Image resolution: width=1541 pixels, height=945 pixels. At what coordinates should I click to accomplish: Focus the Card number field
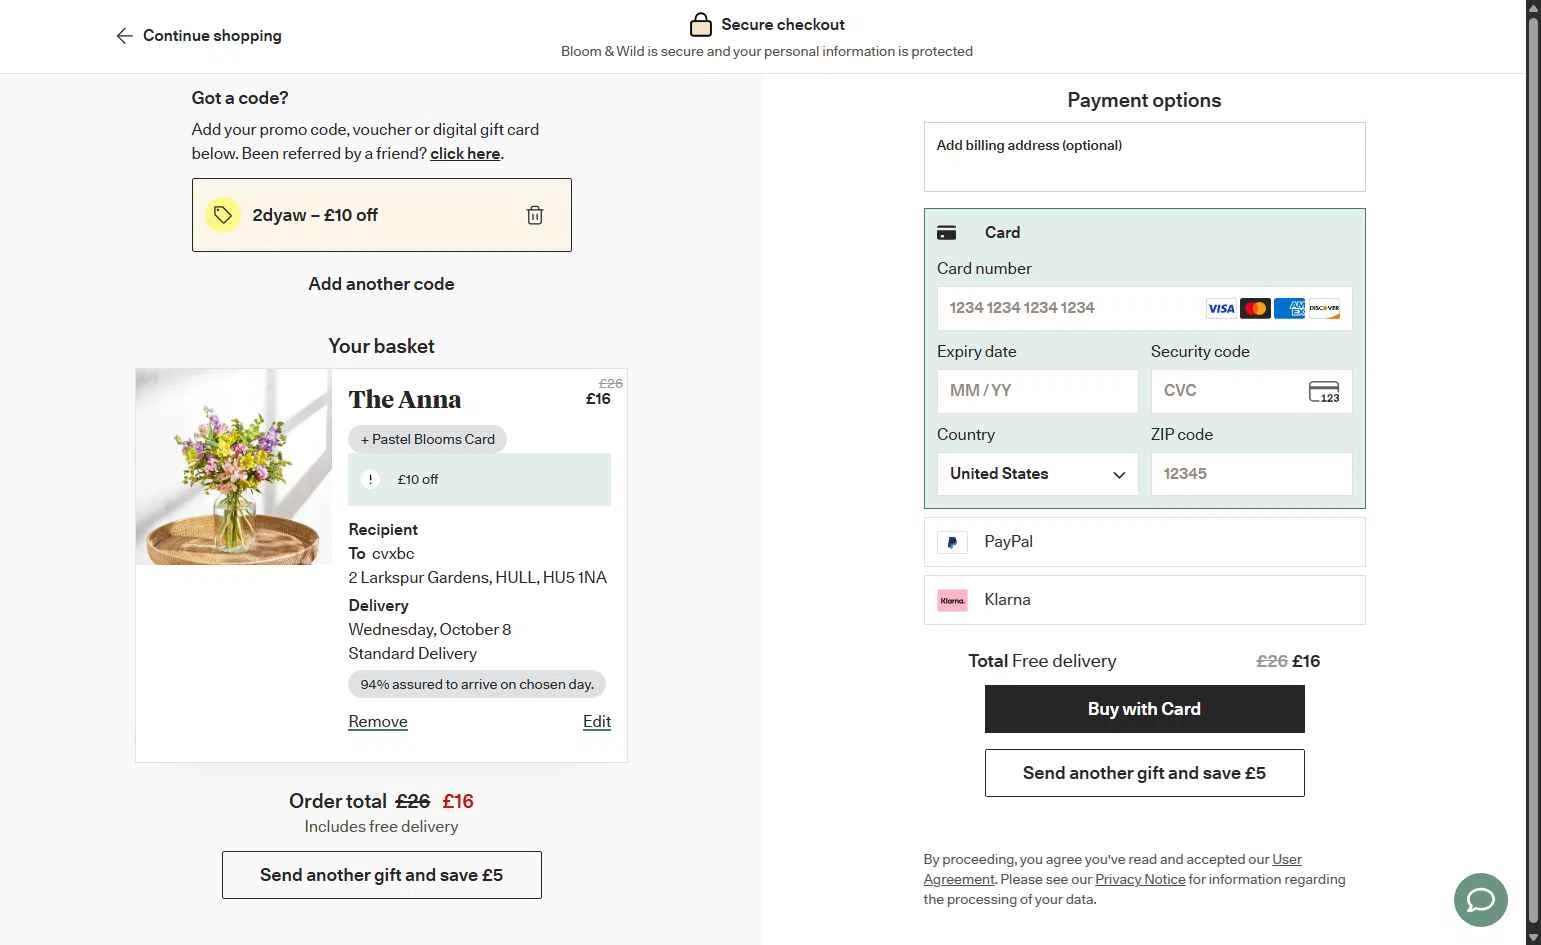click(x=1070, y=308)
